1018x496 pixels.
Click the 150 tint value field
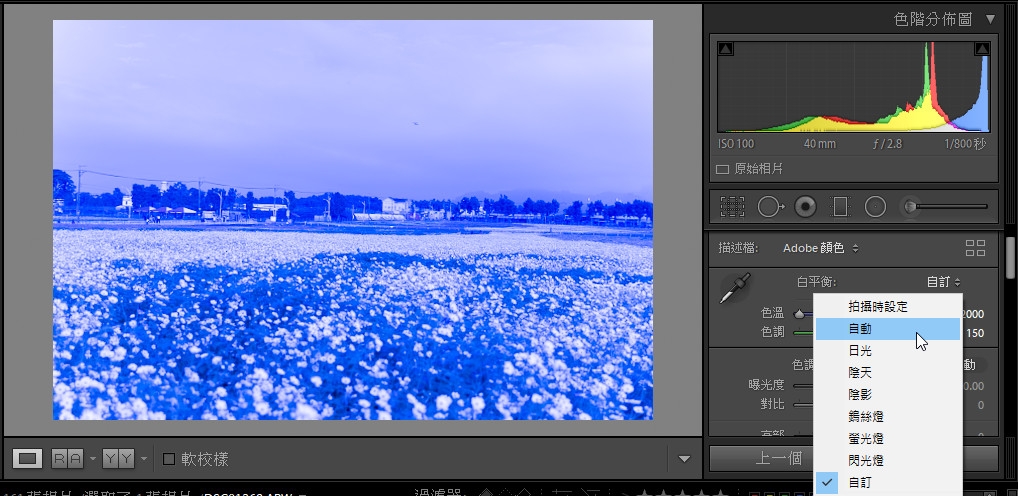pyautogui.click(x=975, y=333)
